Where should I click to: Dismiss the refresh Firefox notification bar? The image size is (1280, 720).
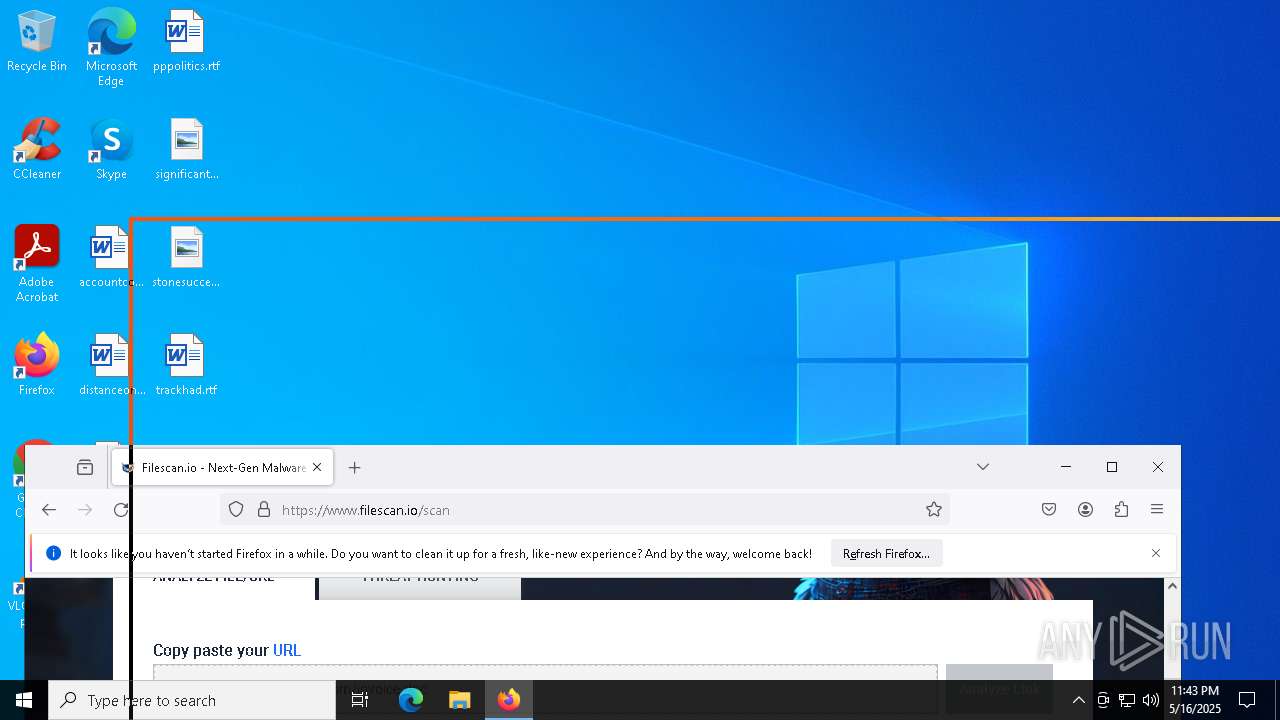point(1156,554)
